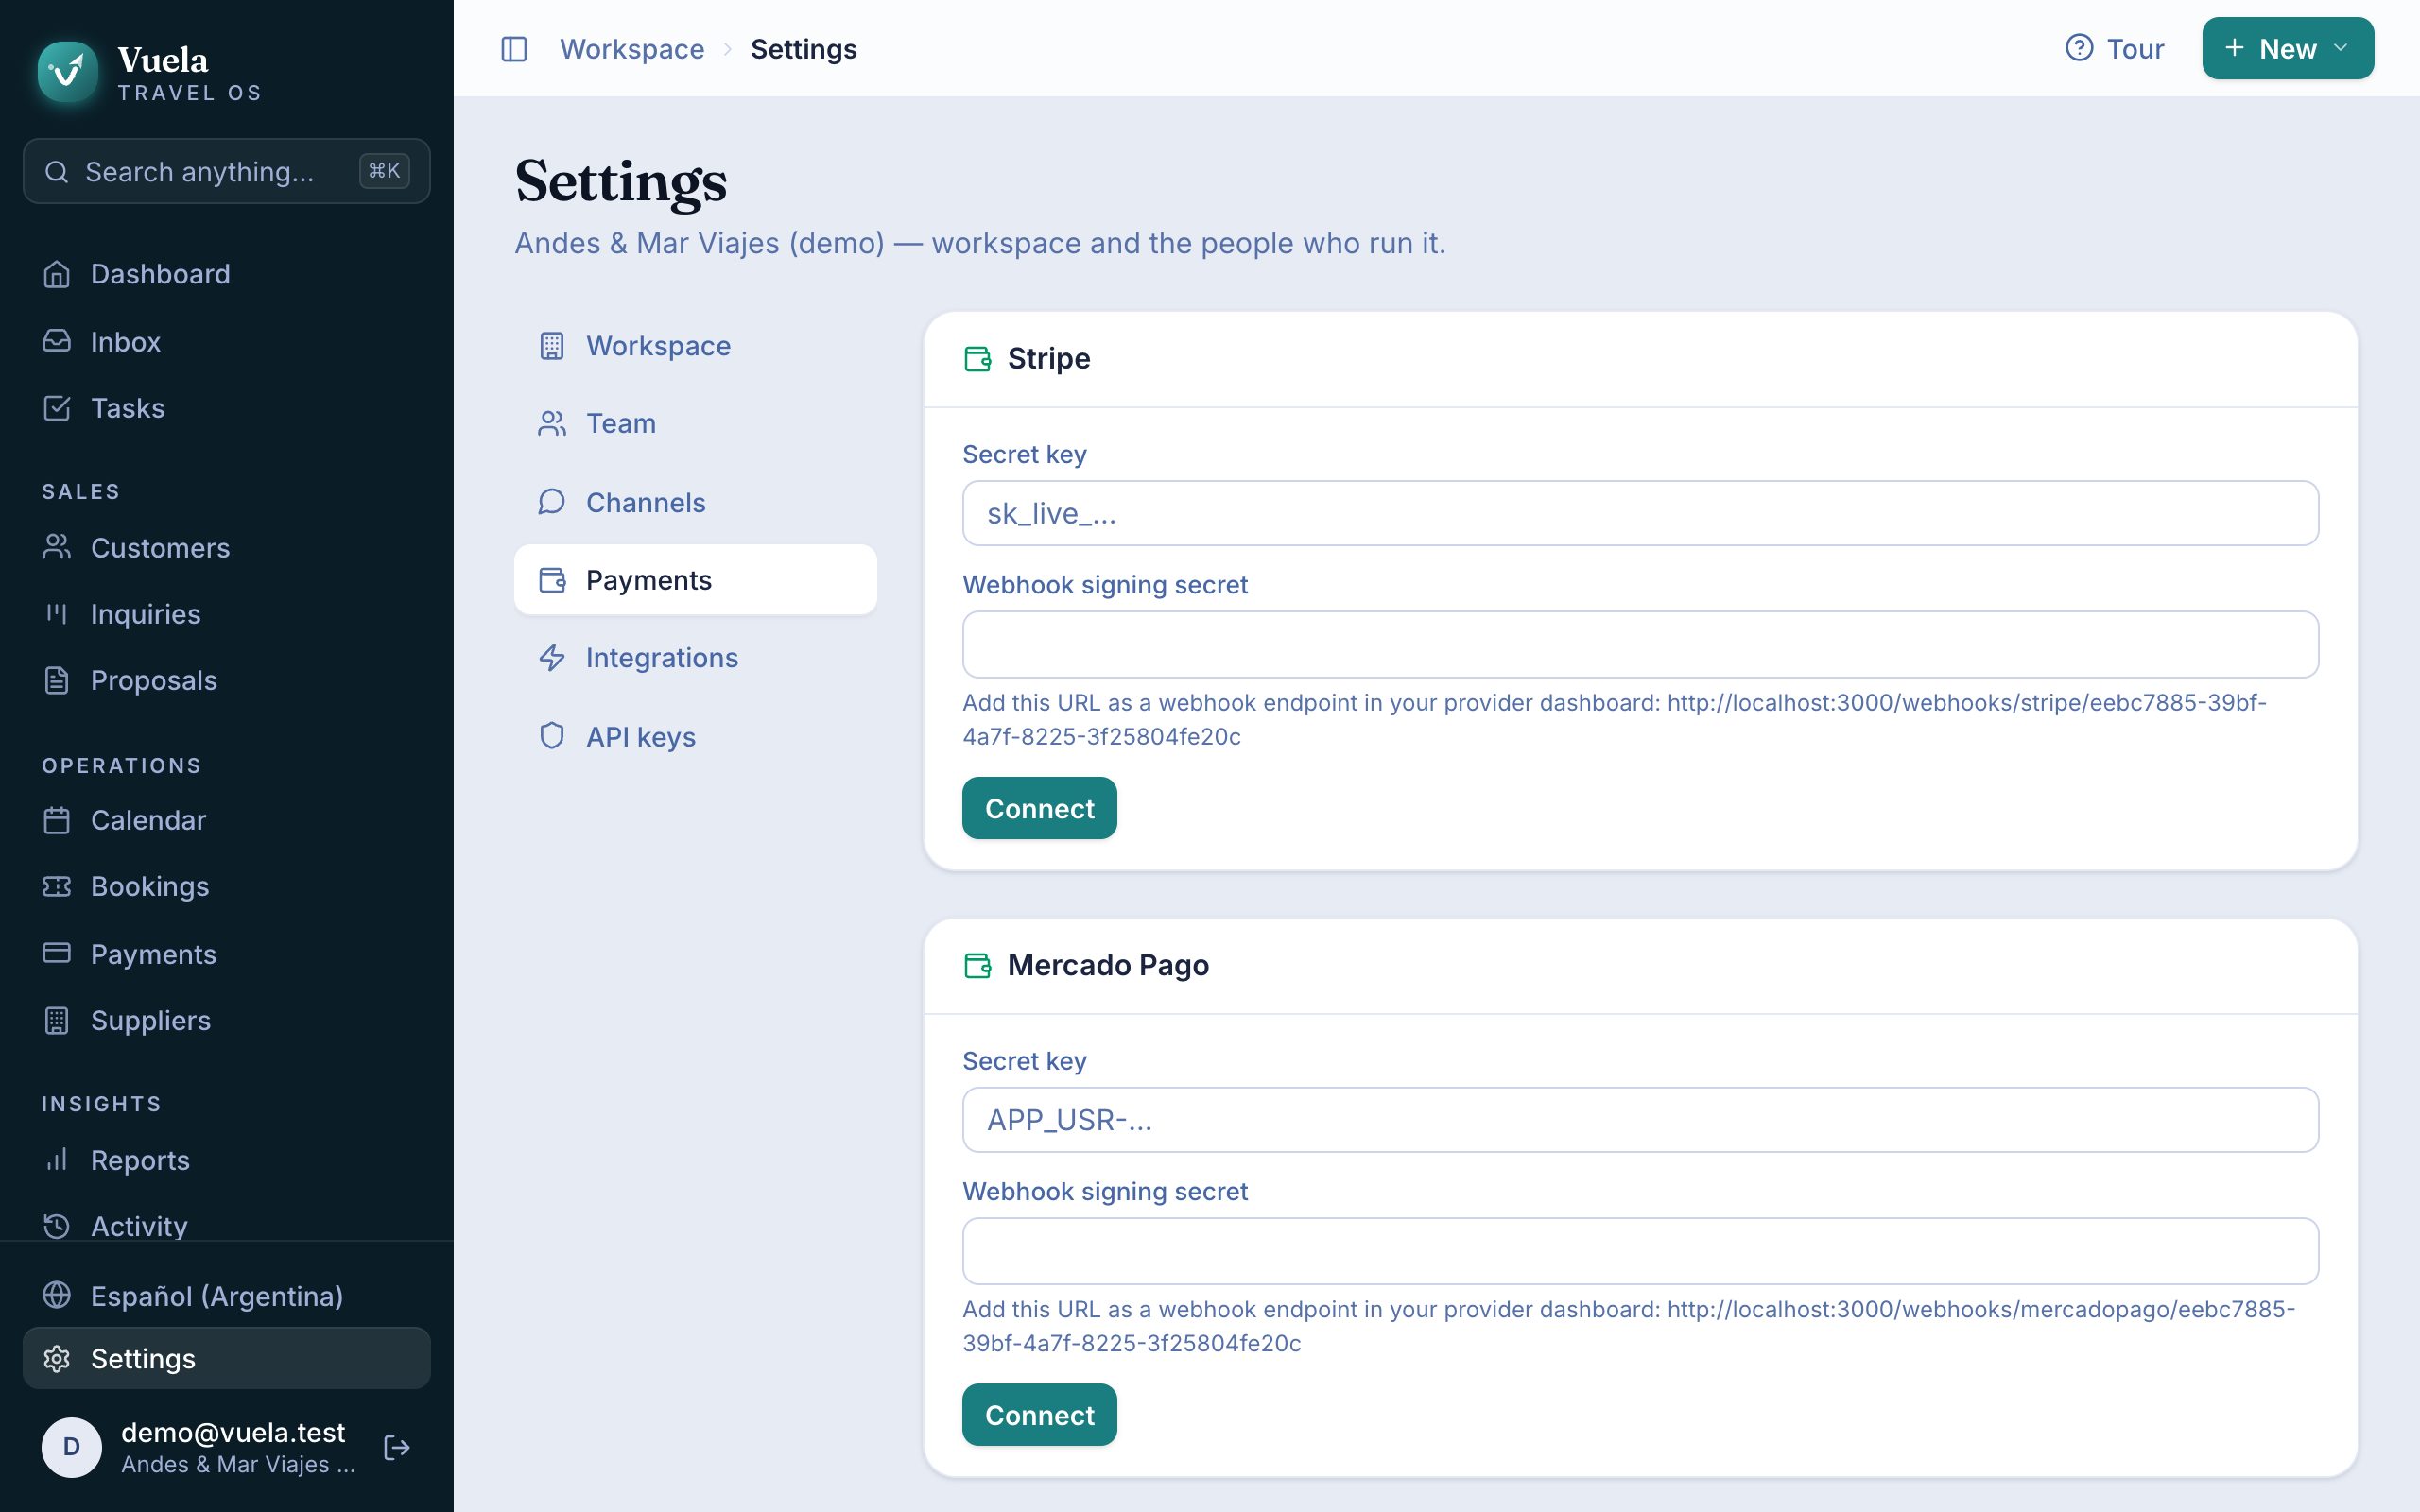The height and width of the screenshot is (1512, 2420).
Task: Switch language via Español (Argentina)
Action: 226,1296
